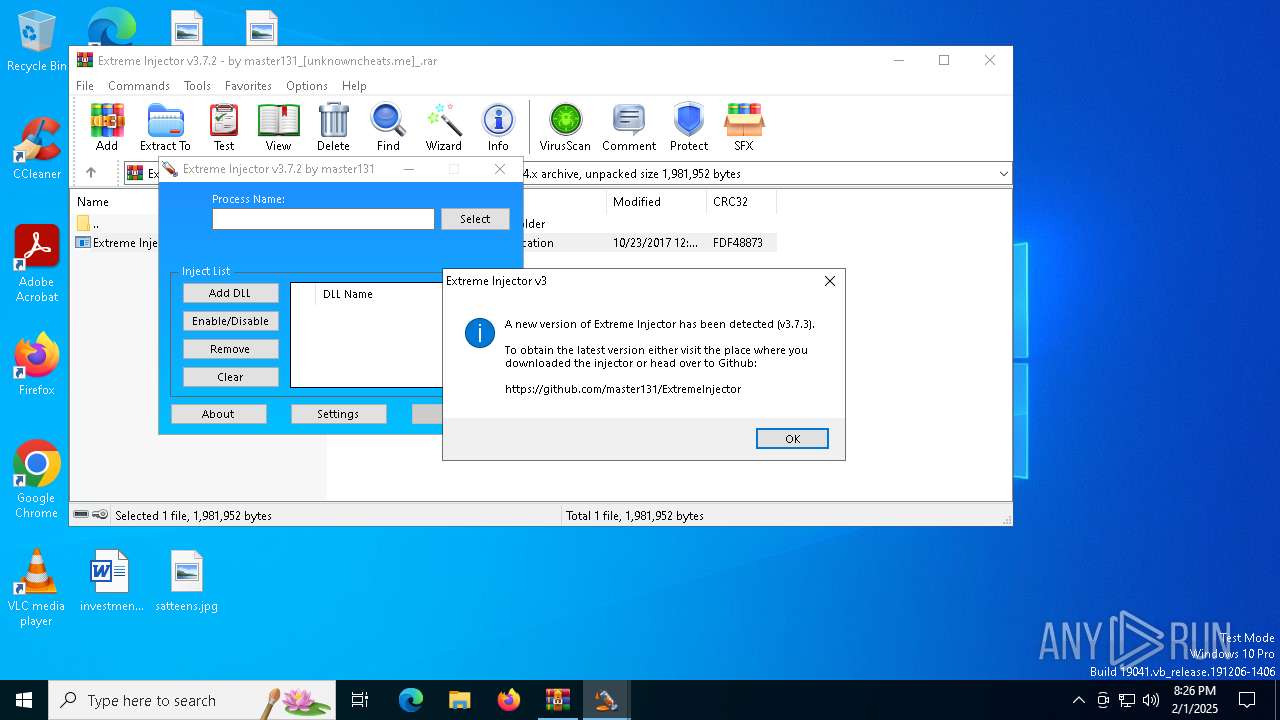Show archive Info
This screenshot has height=720, width=1280.
click(498, 127)
